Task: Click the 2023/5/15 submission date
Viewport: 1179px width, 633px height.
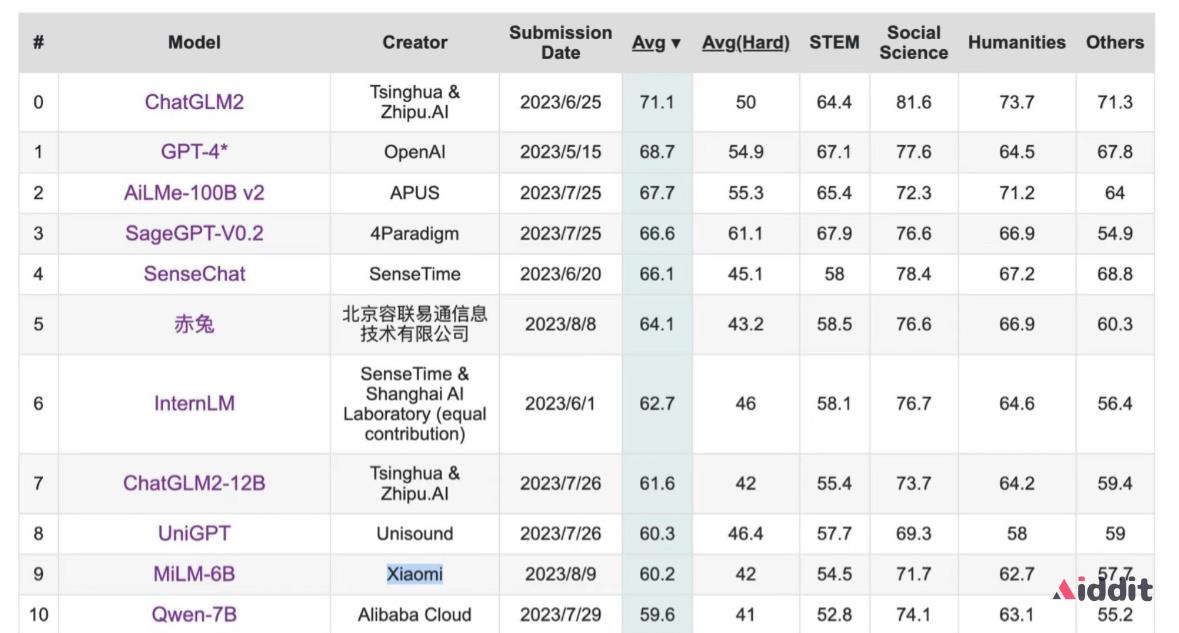Action: (x=560, y=152)
